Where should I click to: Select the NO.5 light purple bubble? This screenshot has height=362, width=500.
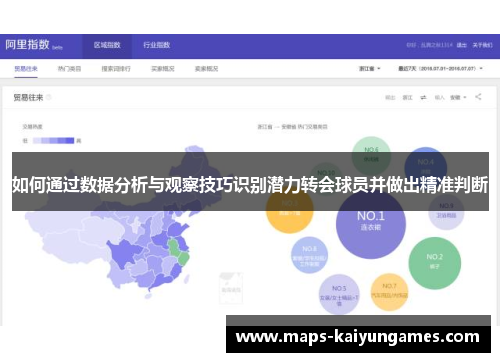tap(339, 294)
